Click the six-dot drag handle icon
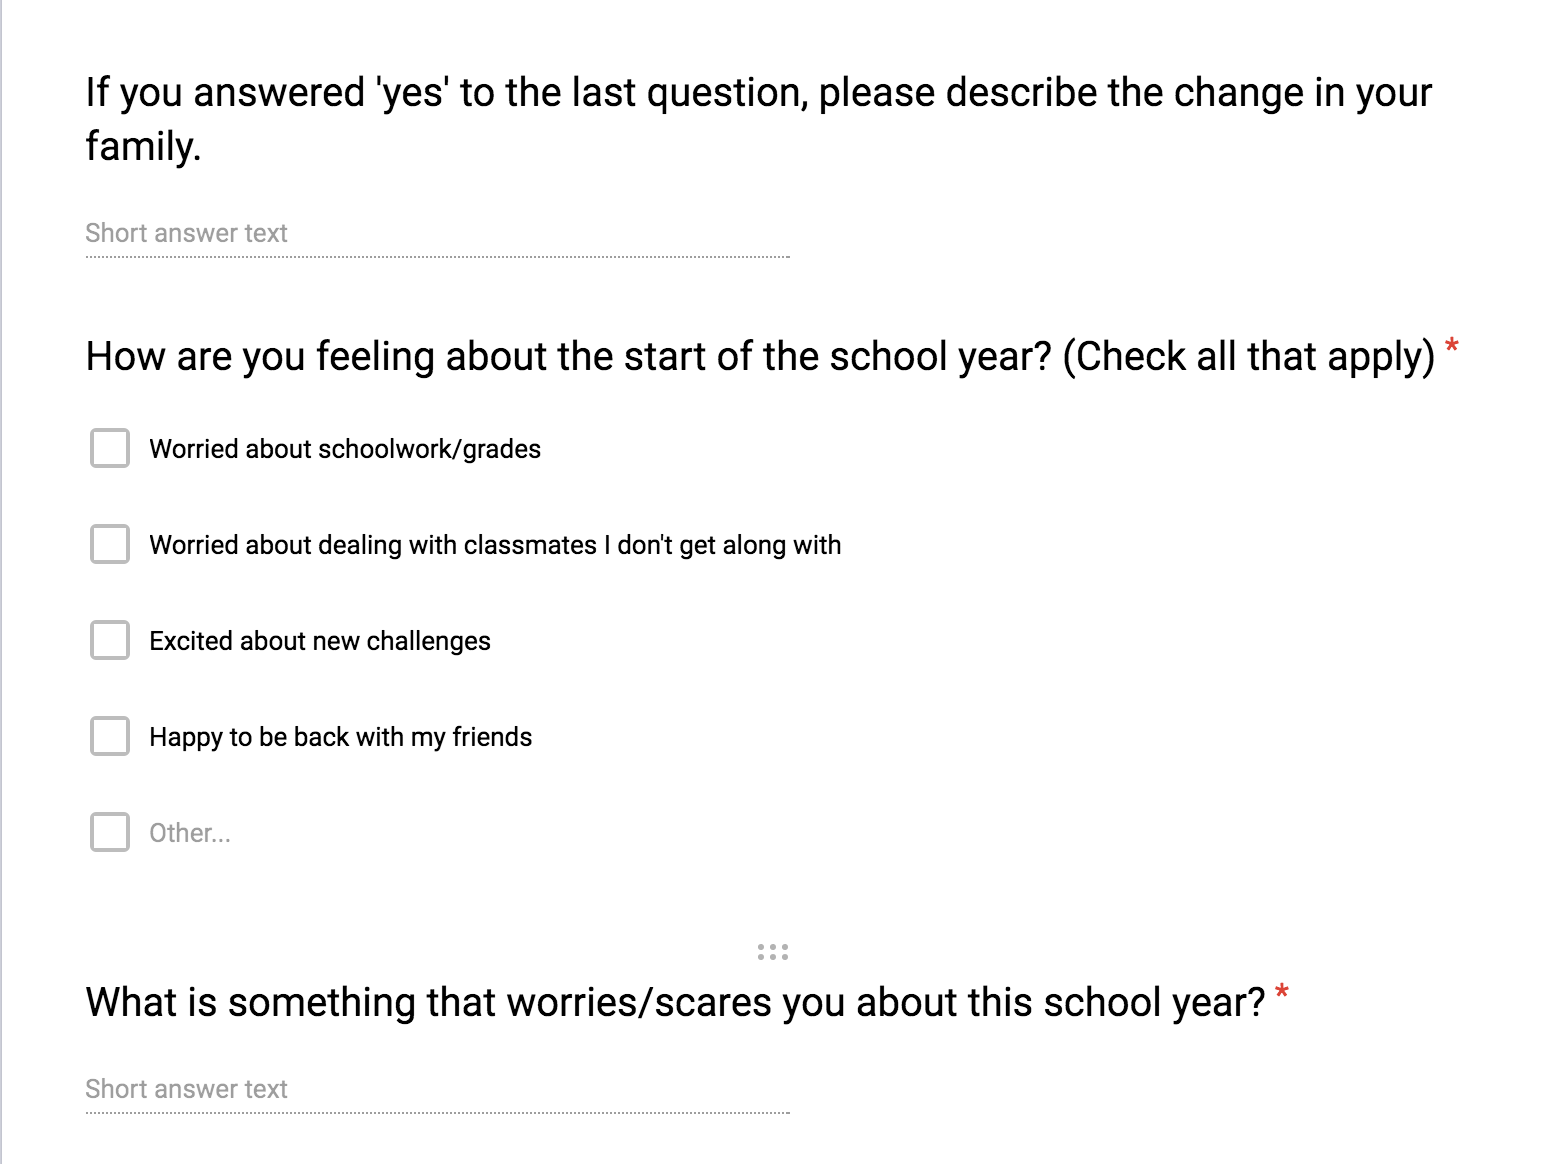 (x=773, y=952)
